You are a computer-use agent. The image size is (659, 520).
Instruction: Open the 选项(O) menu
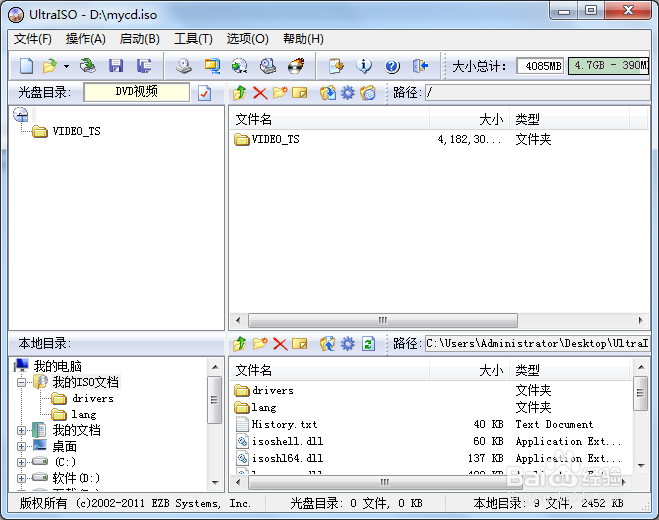pyautogui.click(x=248, y=39)
